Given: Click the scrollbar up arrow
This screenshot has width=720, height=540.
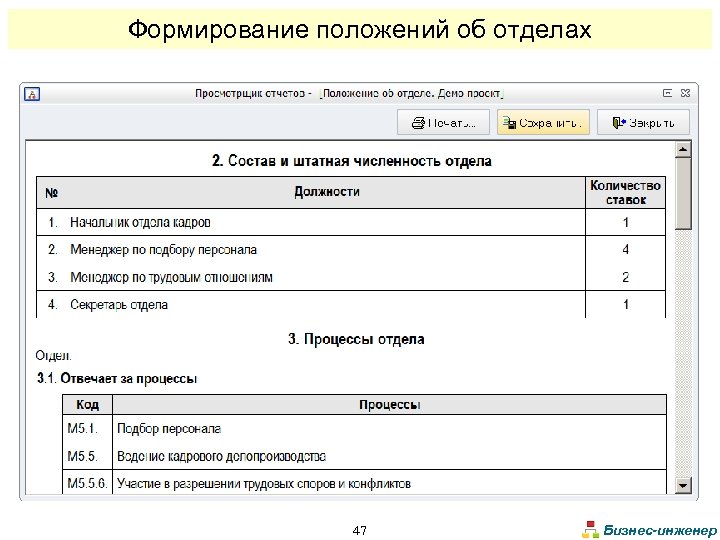Looking at the screenshot, I should click(x=683, y=150).
